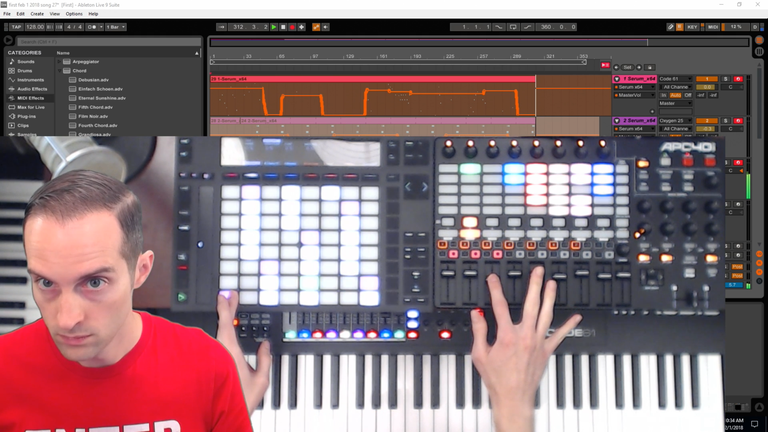
Task: Select Audio Effects category
Action: click(x=32, y=89)
